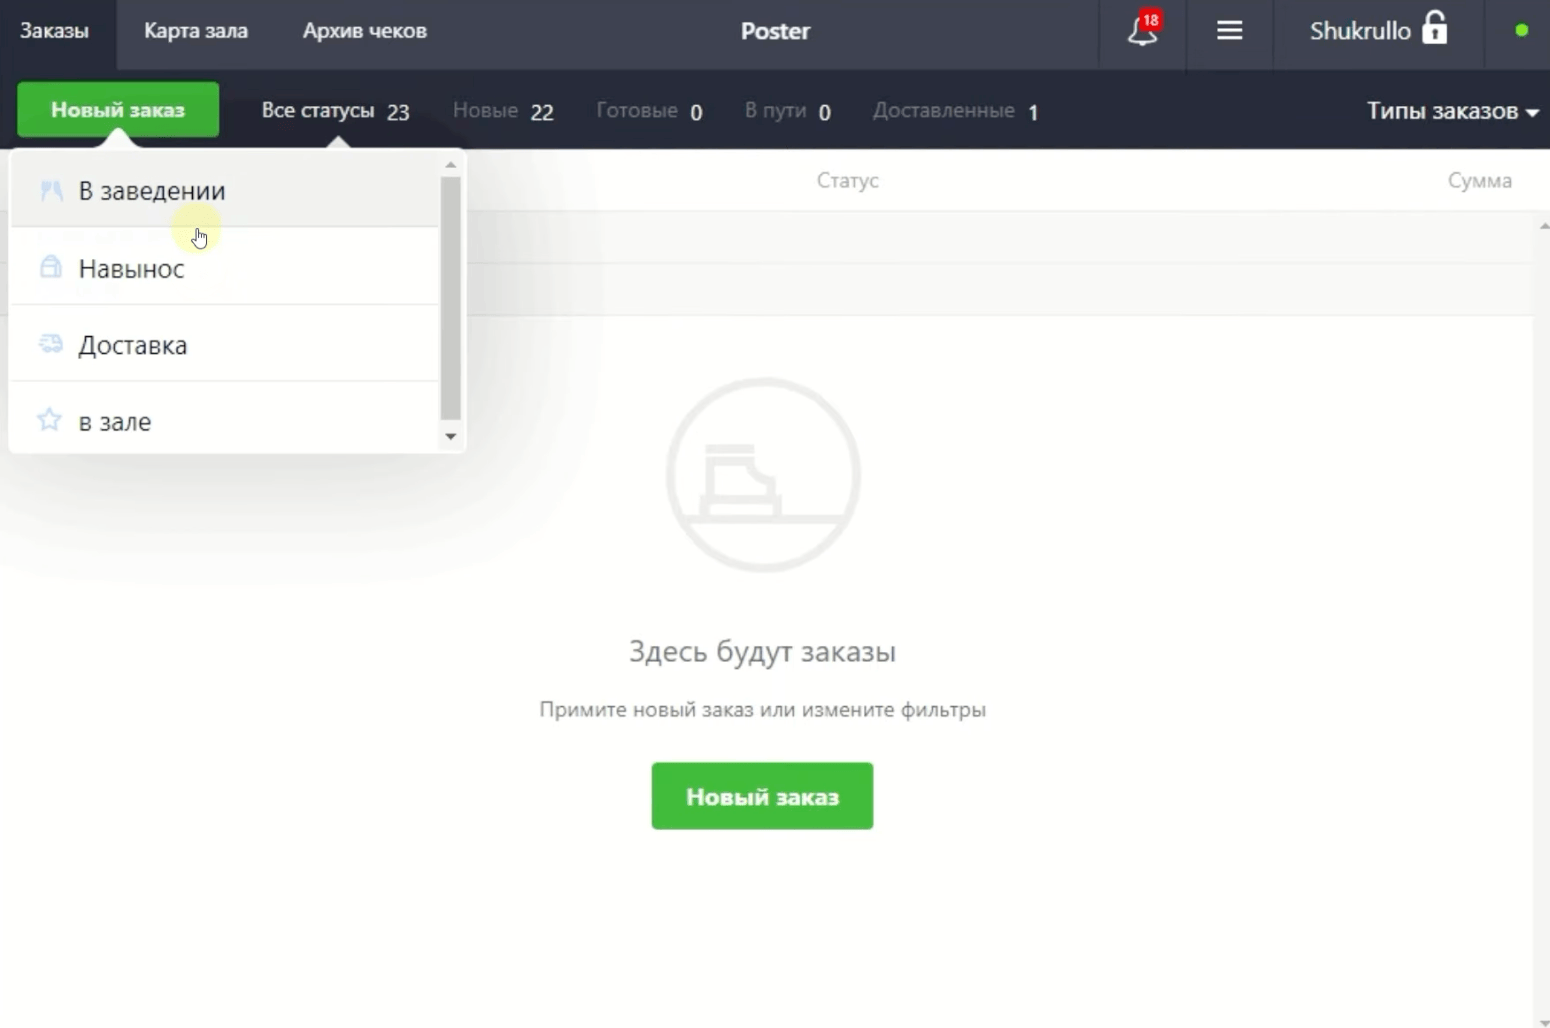Click the bag icon for Навынос
Screen dimensions: 1550x1028
[50, 267]
